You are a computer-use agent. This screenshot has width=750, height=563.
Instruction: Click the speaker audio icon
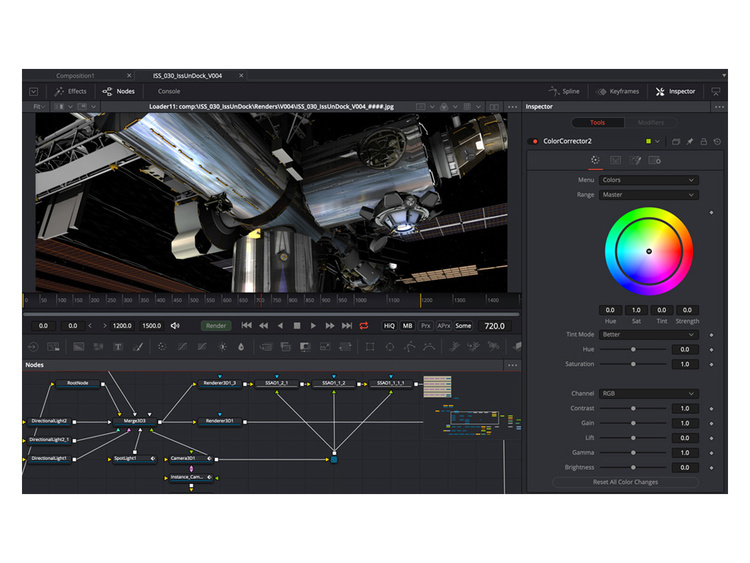coord(175,325)
